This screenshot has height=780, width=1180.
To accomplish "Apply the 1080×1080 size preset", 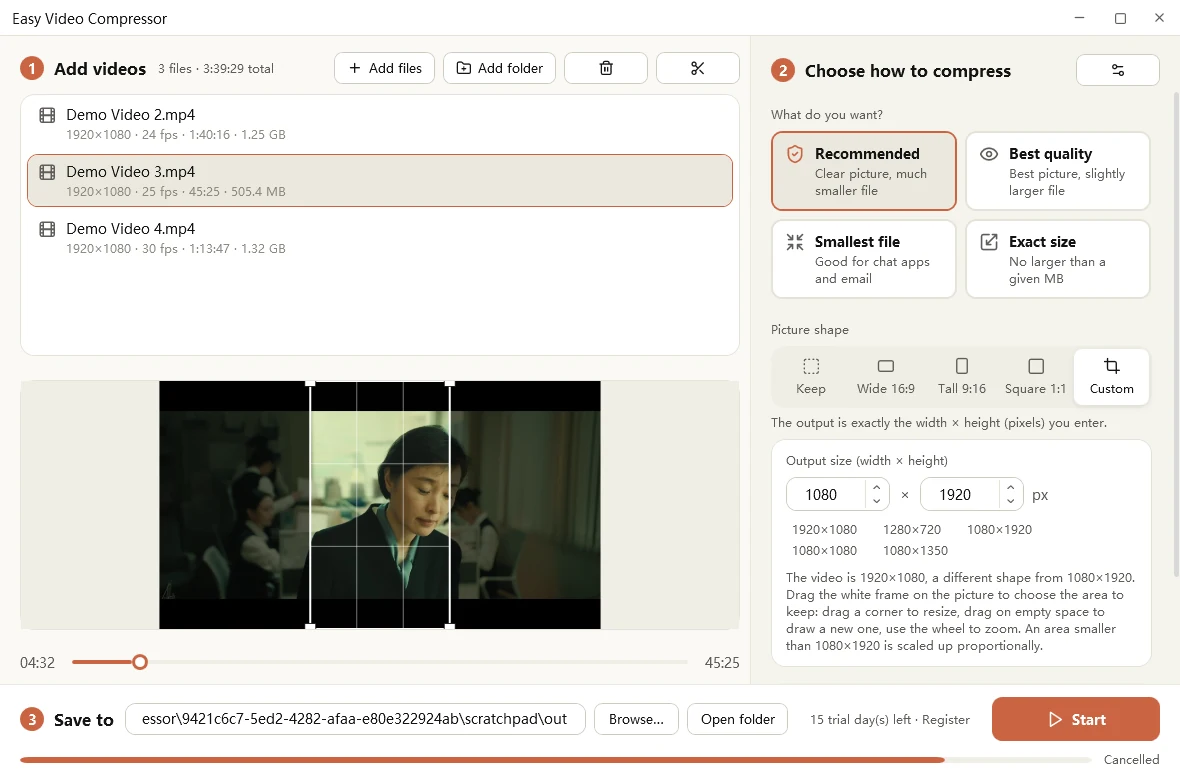I will click(824, 551).
